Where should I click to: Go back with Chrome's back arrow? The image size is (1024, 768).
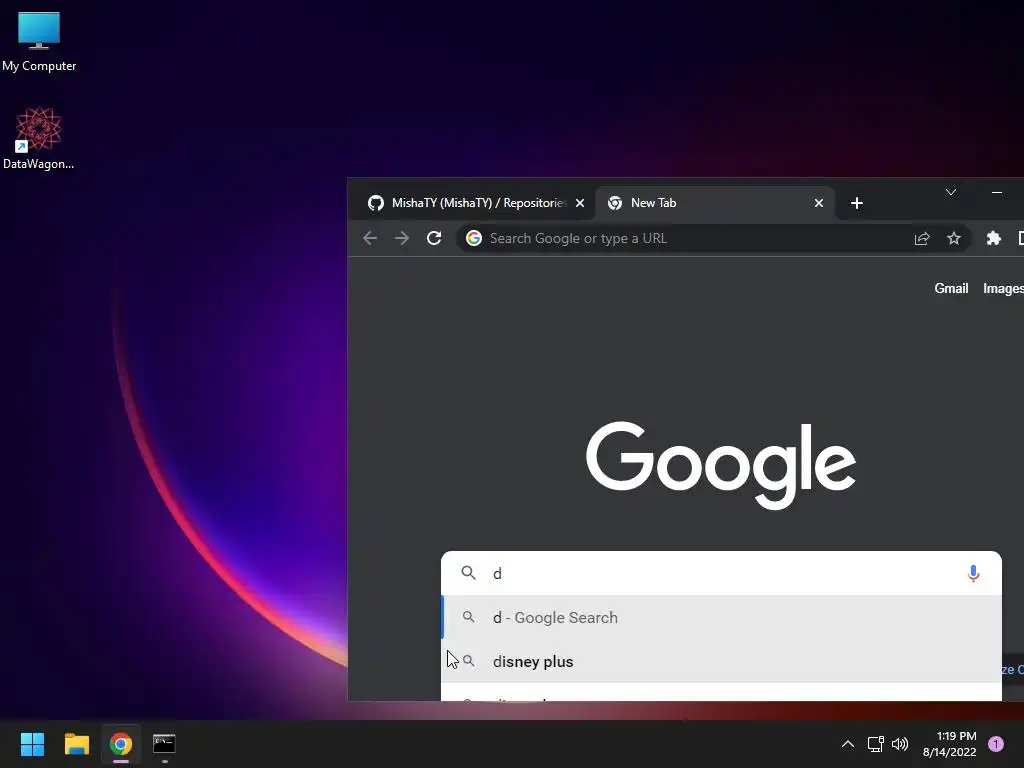click(x=370, y=238)
